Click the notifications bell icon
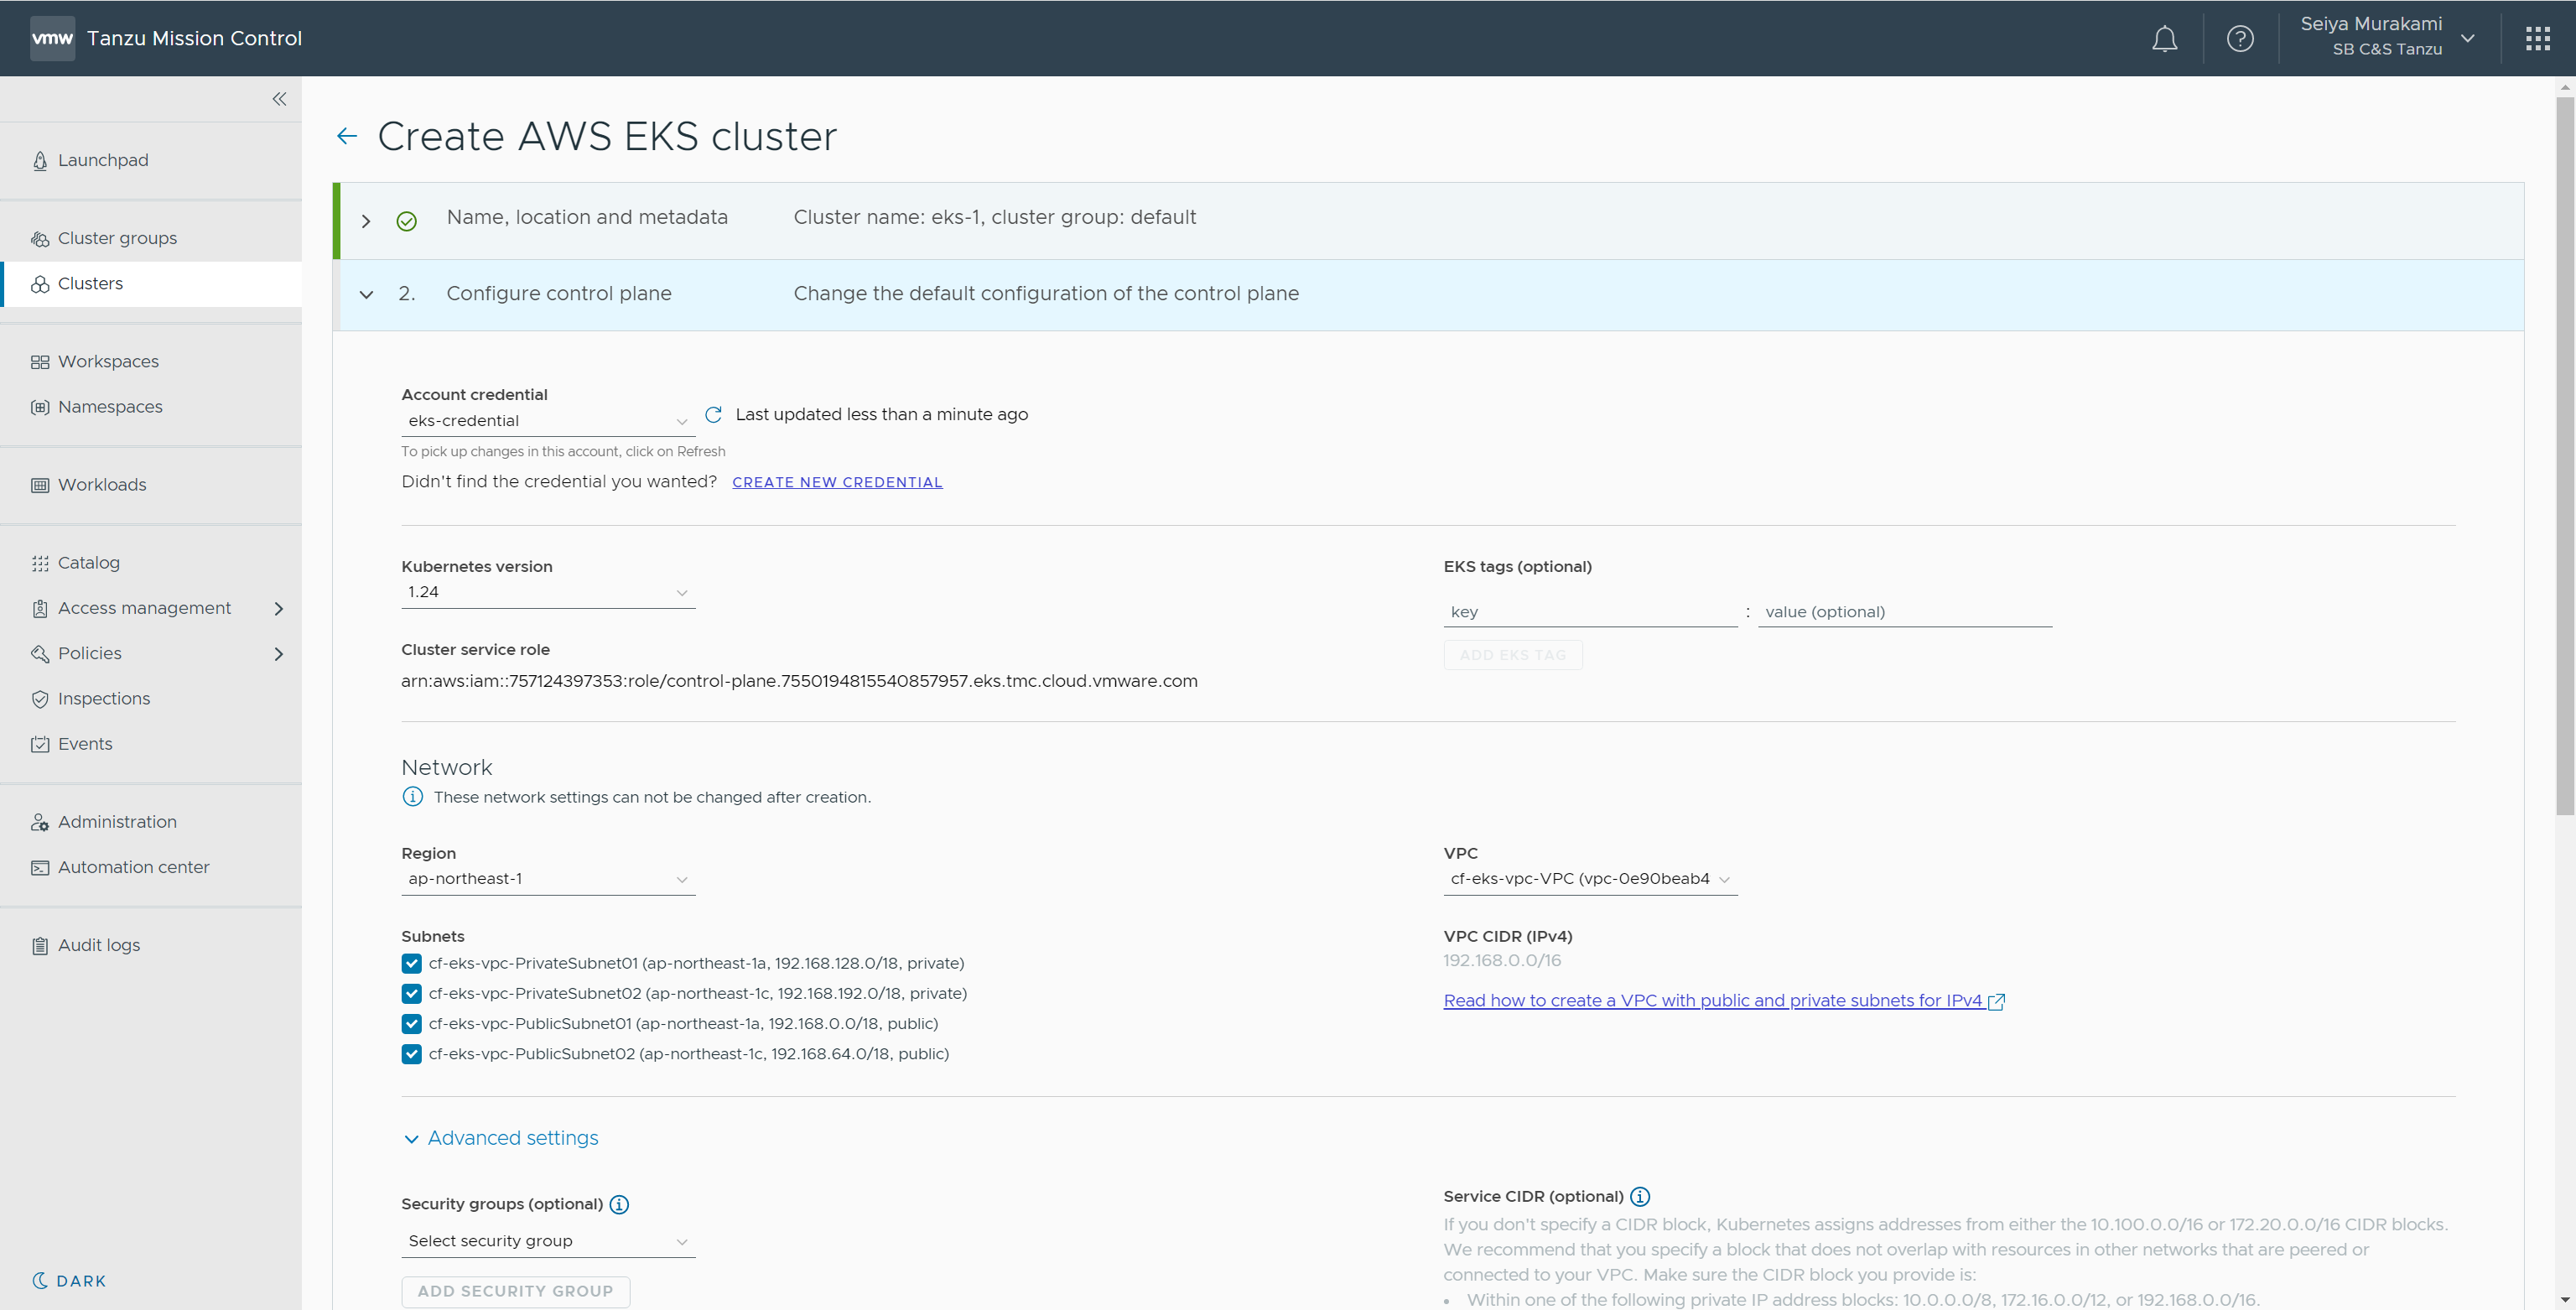The image size is (2576, 1310). click(2164, 39)
